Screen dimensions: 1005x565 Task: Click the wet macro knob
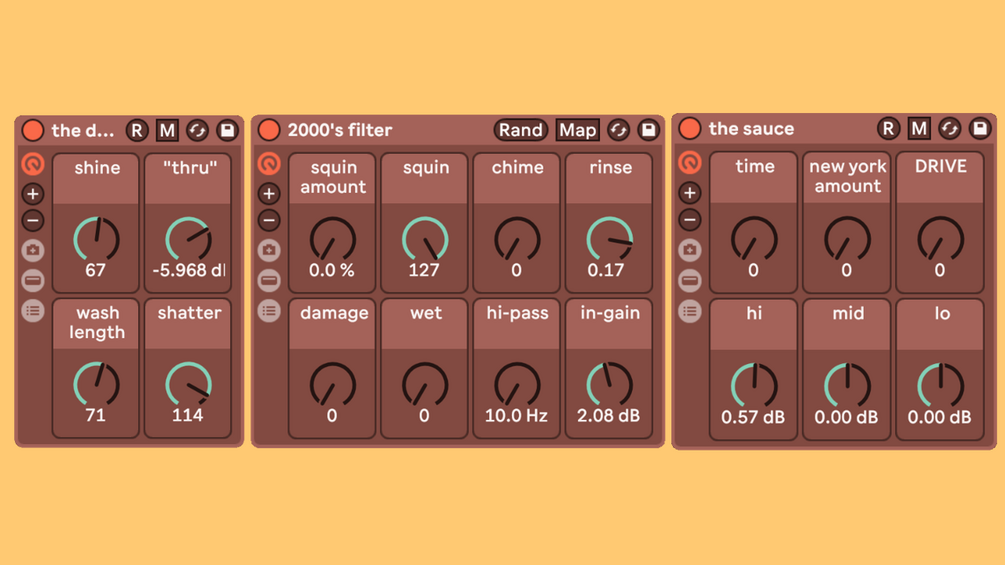pos(425,385)
